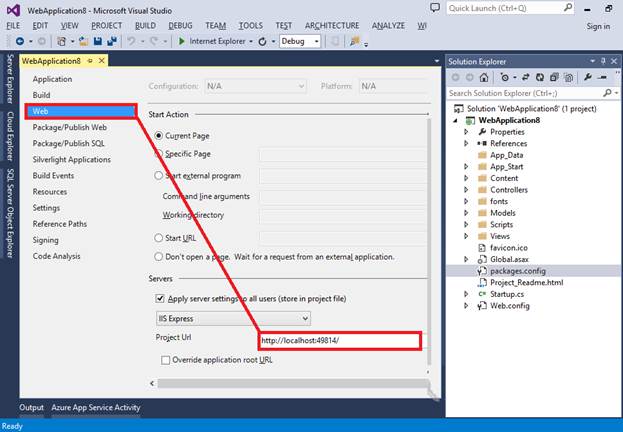Open the Azure App Service Activity tab

[95, 407]
